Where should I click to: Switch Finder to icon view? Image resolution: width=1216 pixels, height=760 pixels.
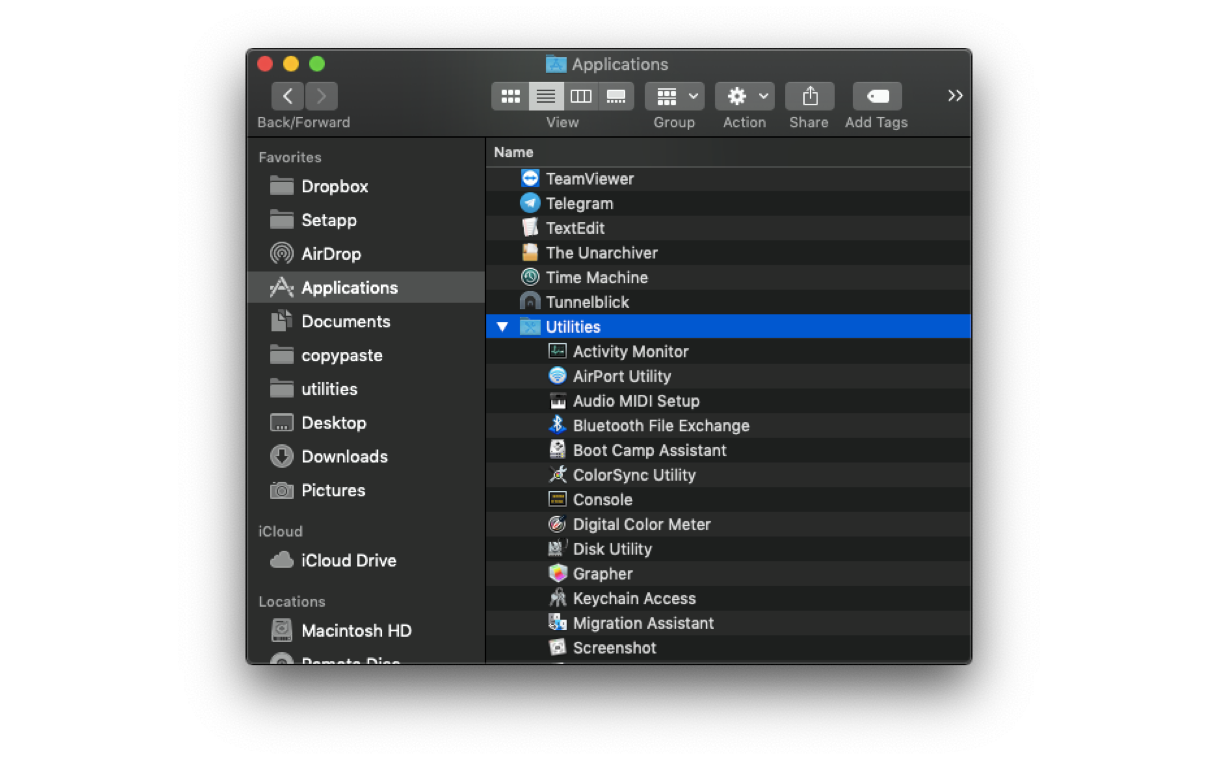point(510,96)
